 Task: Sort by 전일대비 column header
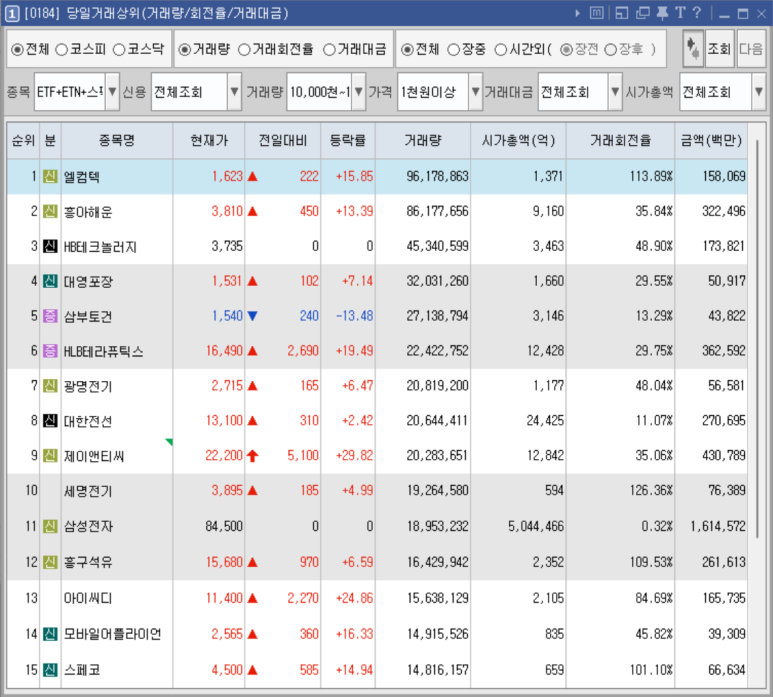click(x=283, y=140)
